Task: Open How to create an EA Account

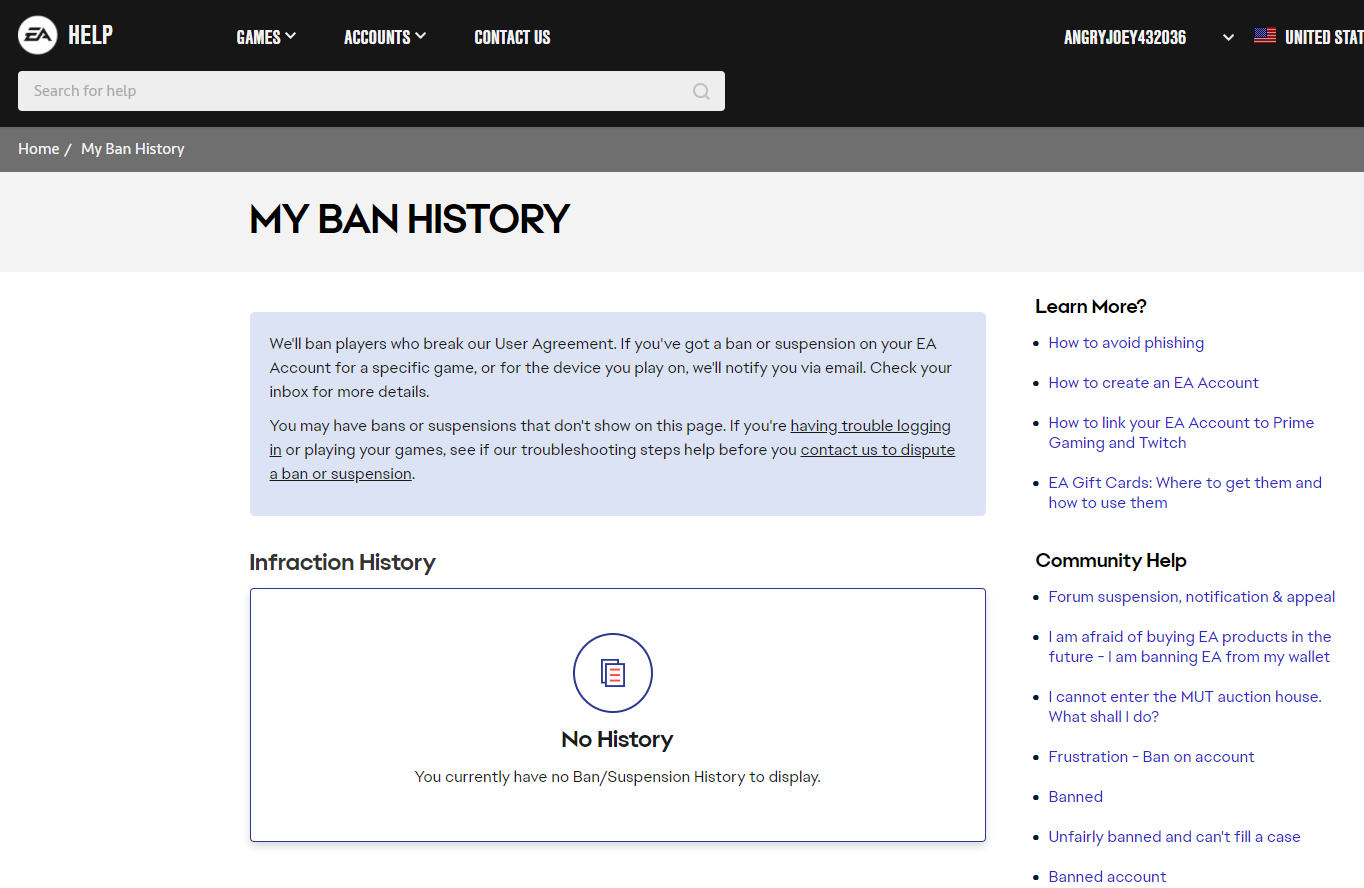Action: (1153, 383)
